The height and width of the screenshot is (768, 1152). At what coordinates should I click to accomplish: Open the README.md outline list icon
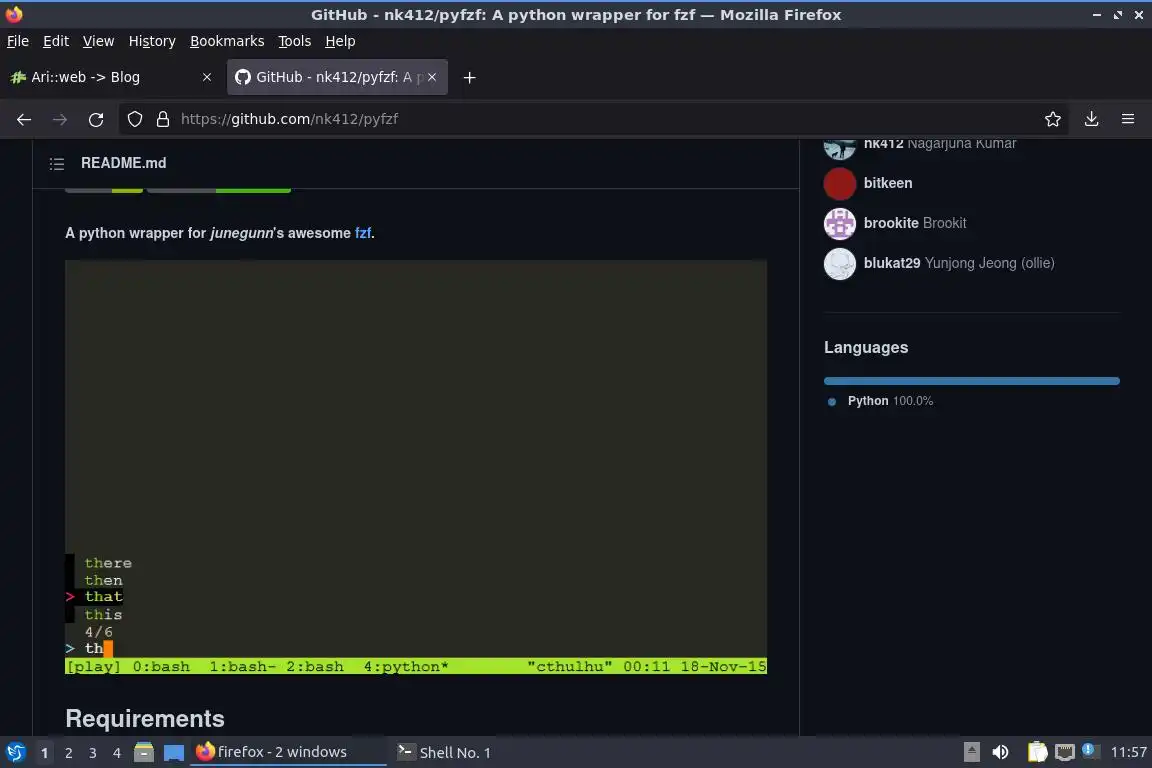57,163
